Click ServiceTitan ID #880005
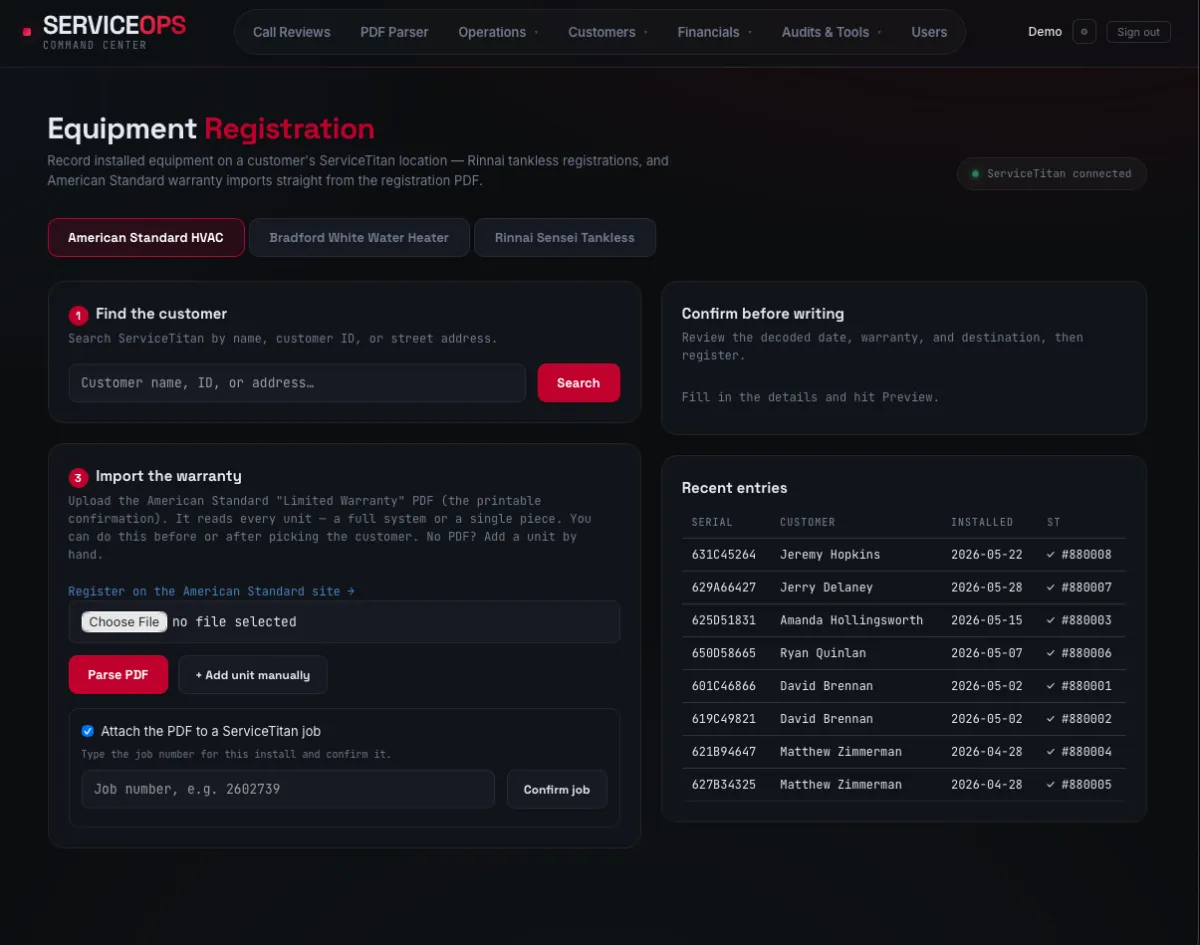 click(x=1086, y=785)
